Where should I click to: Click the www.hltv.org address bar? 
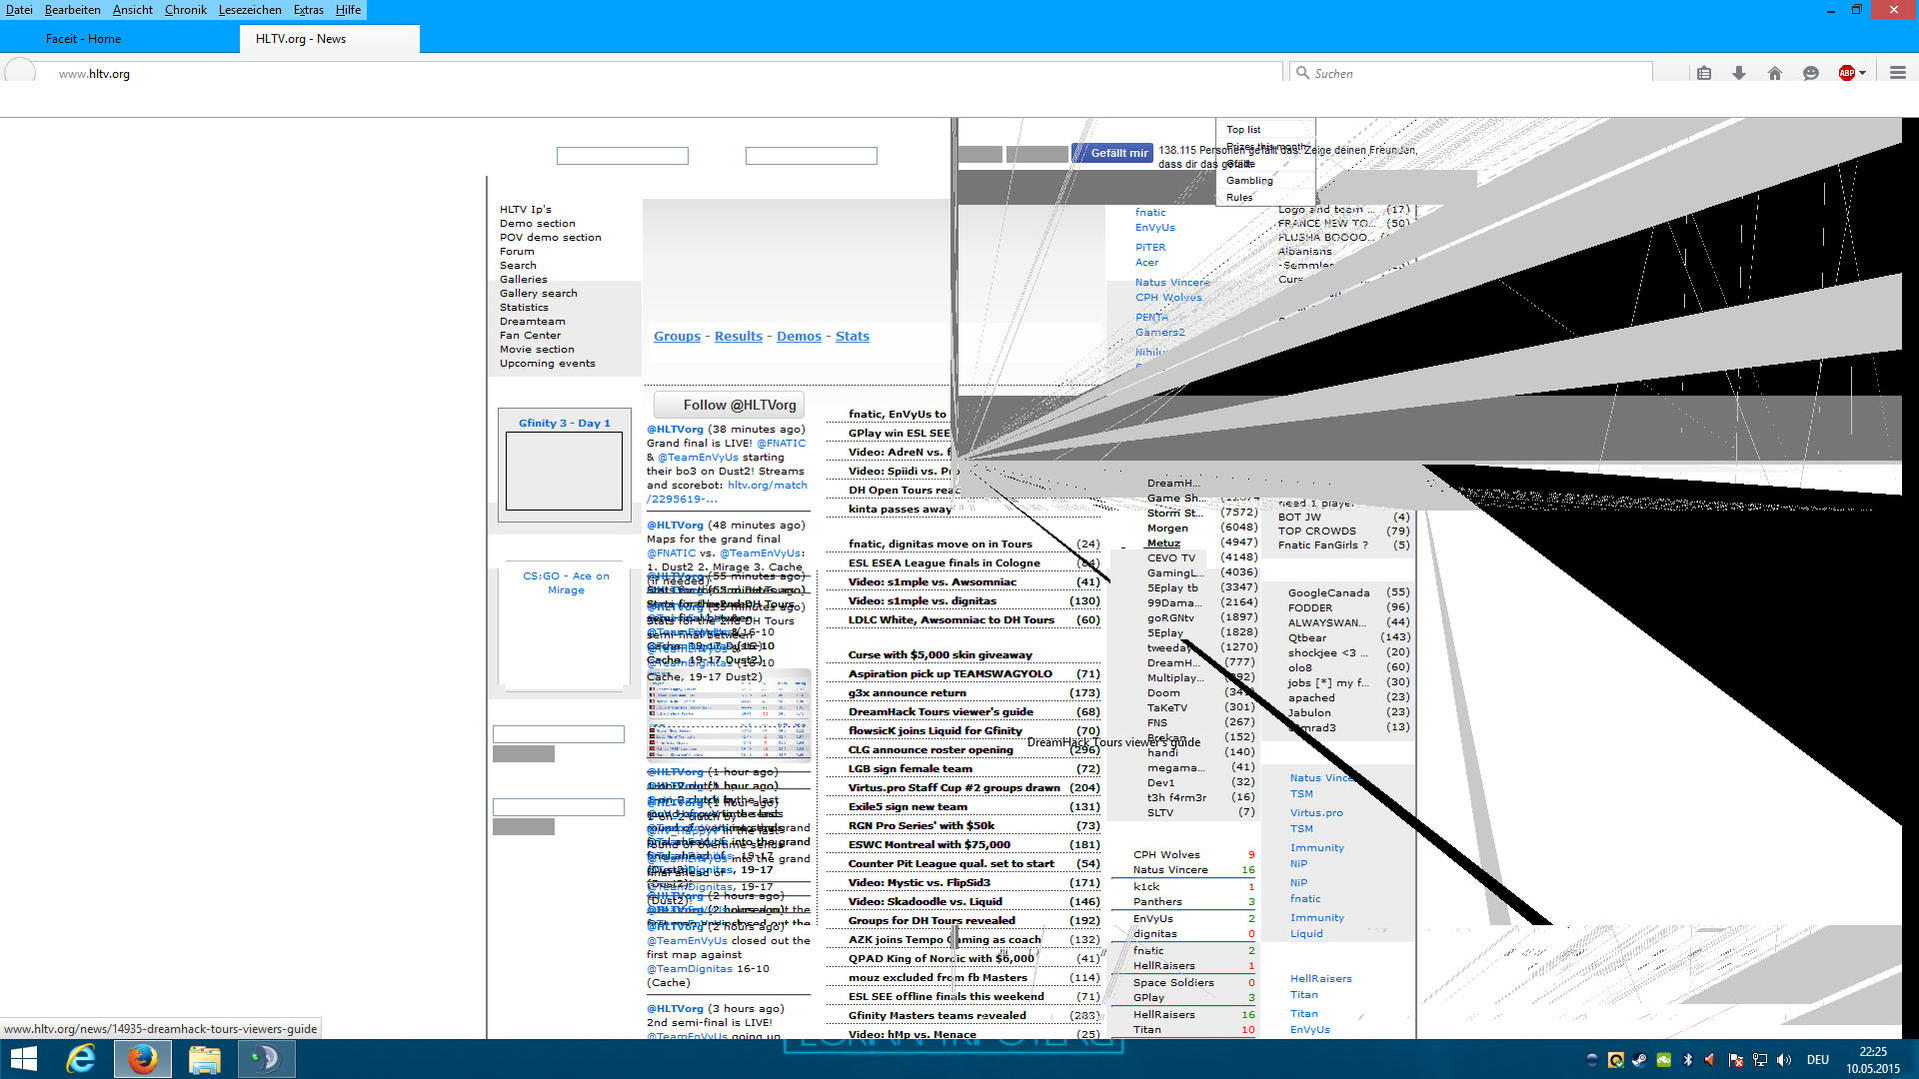[x=660, y=74]
